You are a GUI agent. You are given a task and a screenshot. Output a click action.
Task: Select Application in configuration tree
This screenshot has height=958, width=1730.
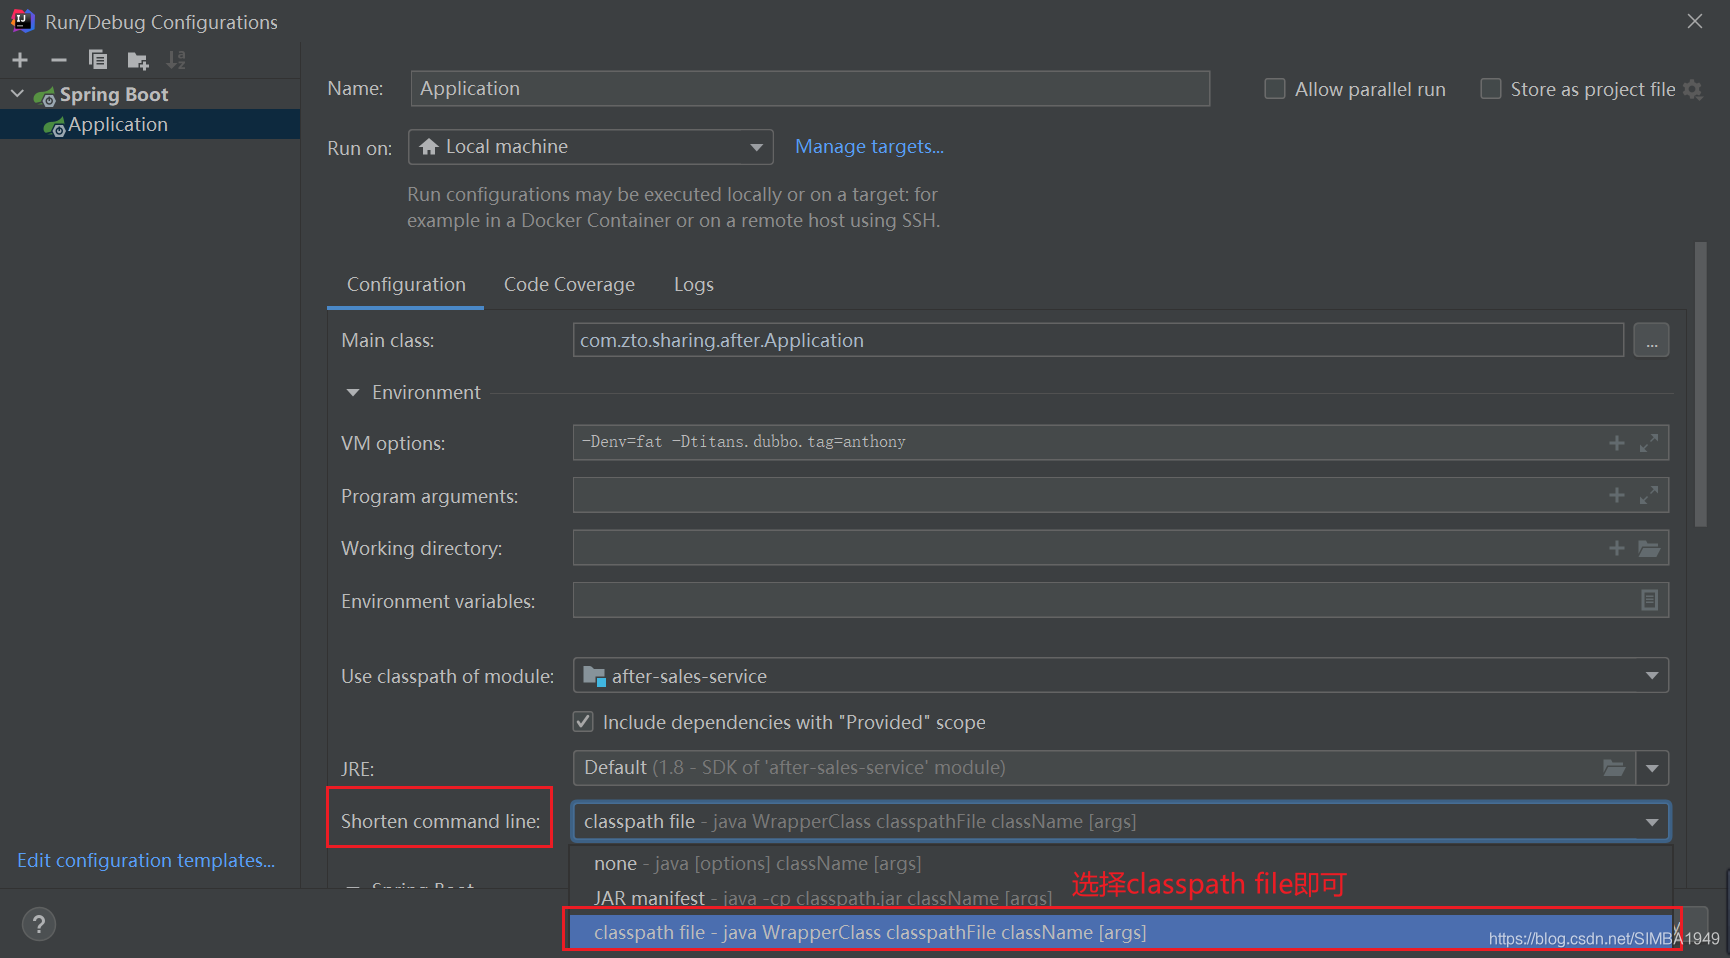click(150, 124)
